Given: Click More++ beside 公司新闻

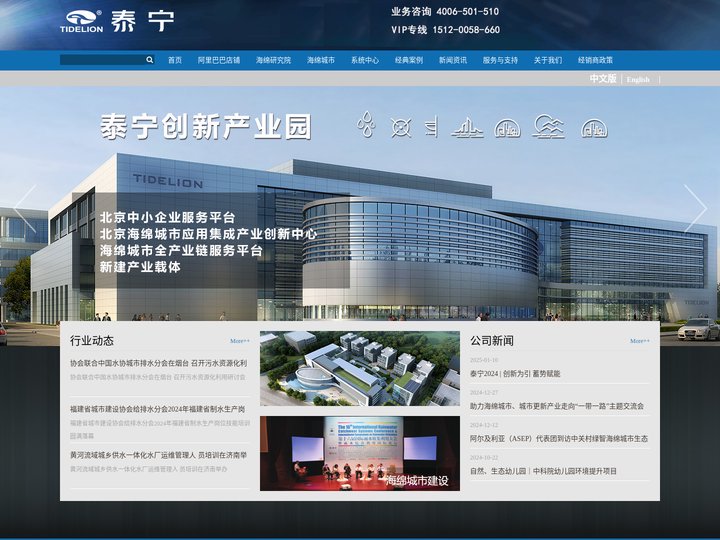Looking at the screenshot, I should pyautogui.click(x=640, y=341).
